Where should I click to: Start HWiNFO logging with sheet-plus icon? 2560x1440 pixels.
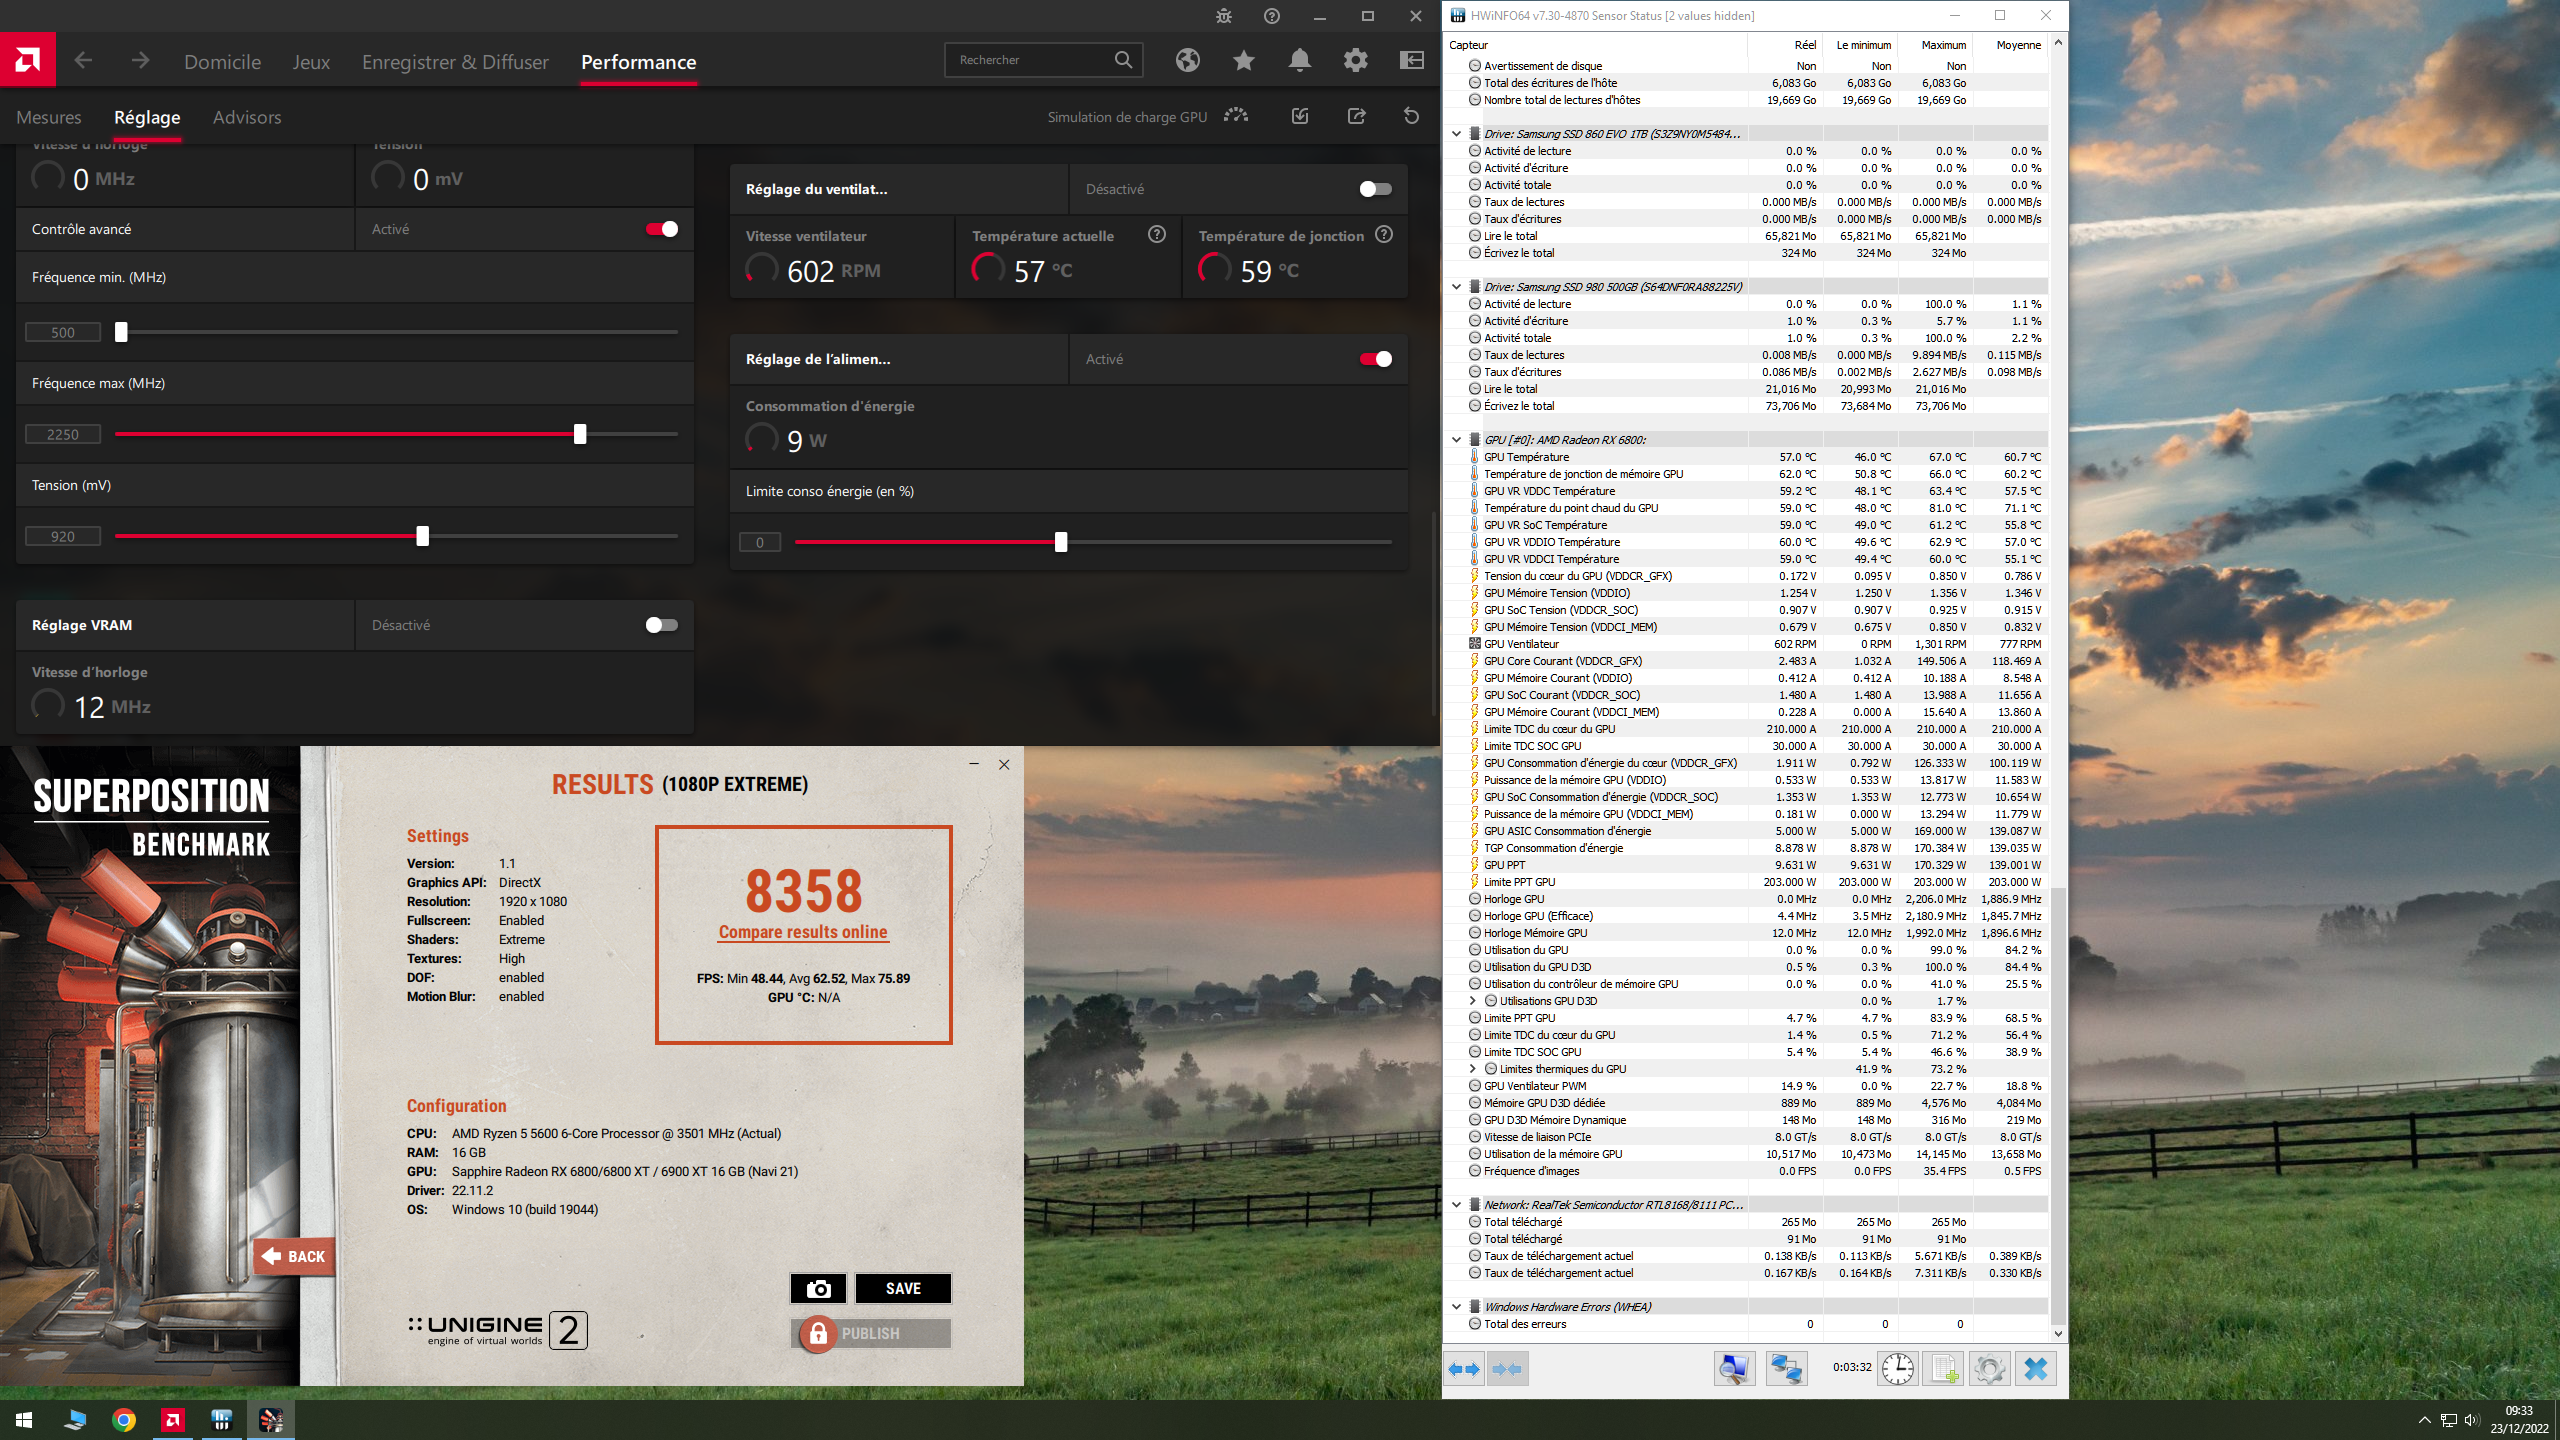(1943, 1368)
